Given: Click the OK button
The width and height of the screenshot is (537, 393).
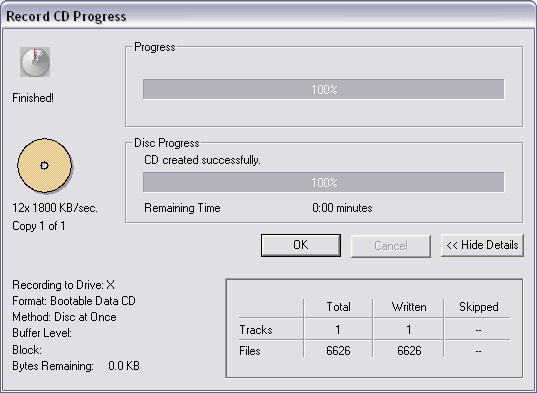Looking at the screenshot, I should click(x=301, y=245).
